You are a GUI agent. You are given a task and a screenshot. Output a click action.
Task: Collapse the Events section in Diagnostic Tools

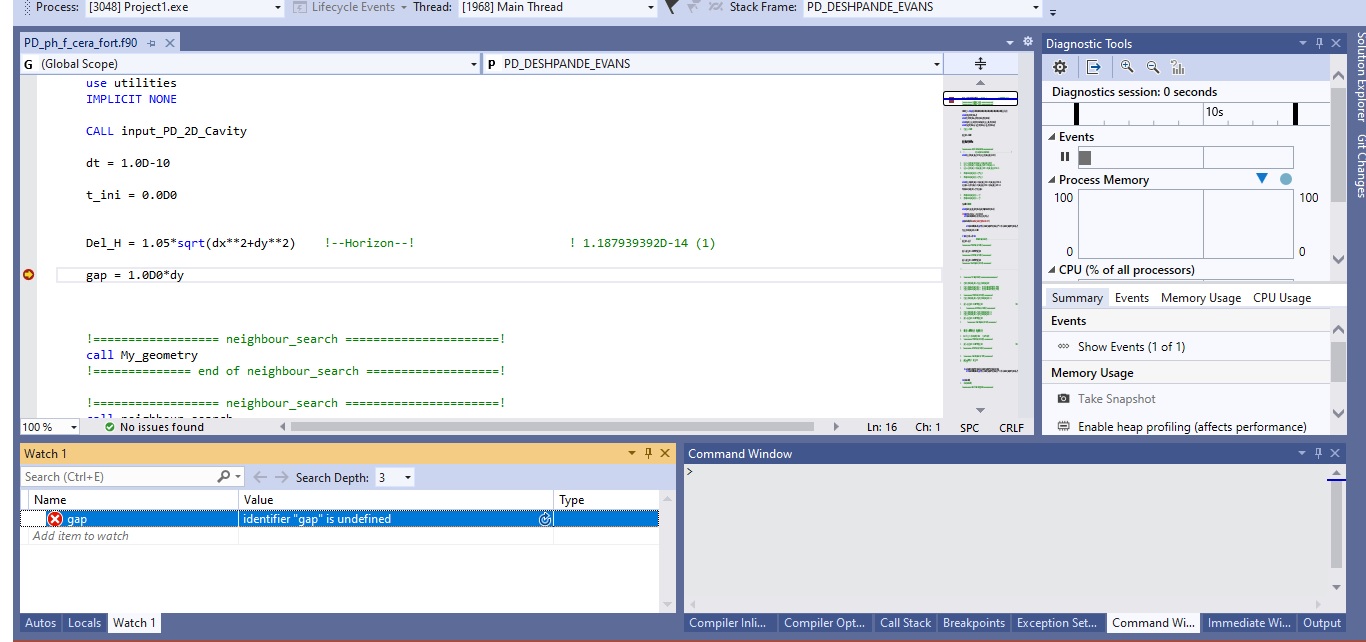click(1052, 137)
